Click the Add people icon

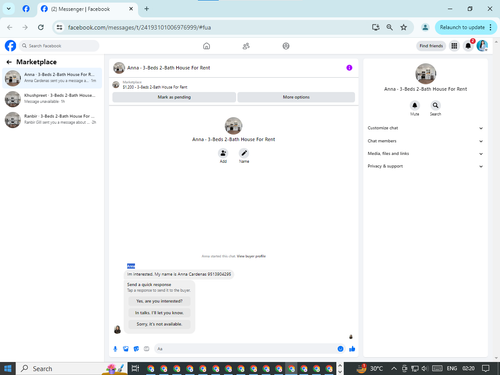[223, 153]
